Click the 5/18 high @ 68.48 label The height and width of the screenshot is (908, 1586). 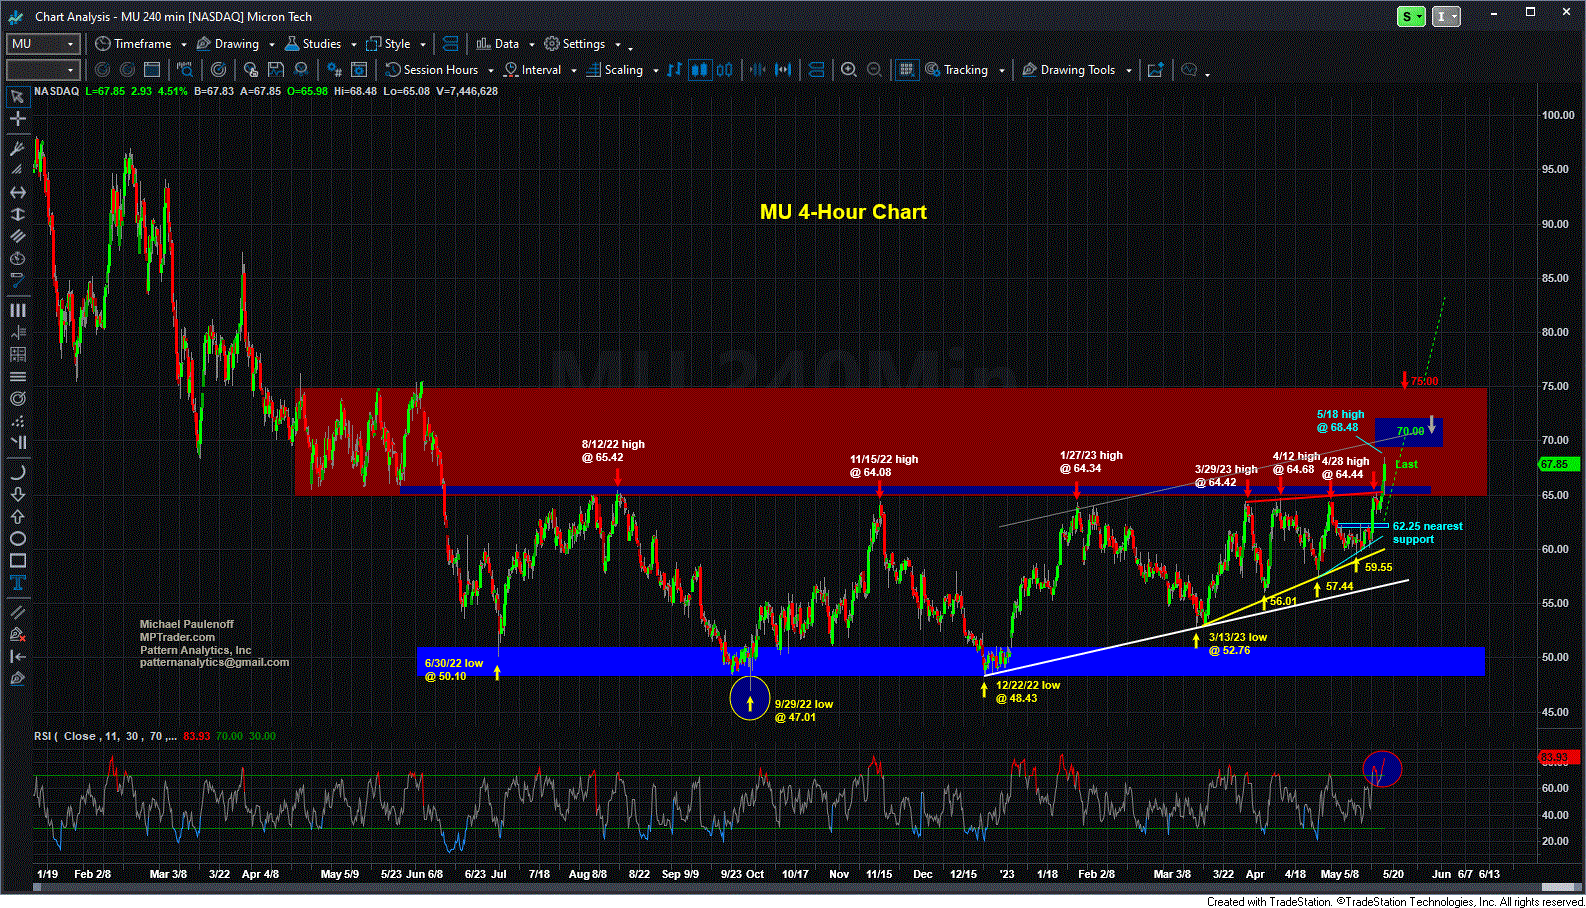pos(1340,421)
